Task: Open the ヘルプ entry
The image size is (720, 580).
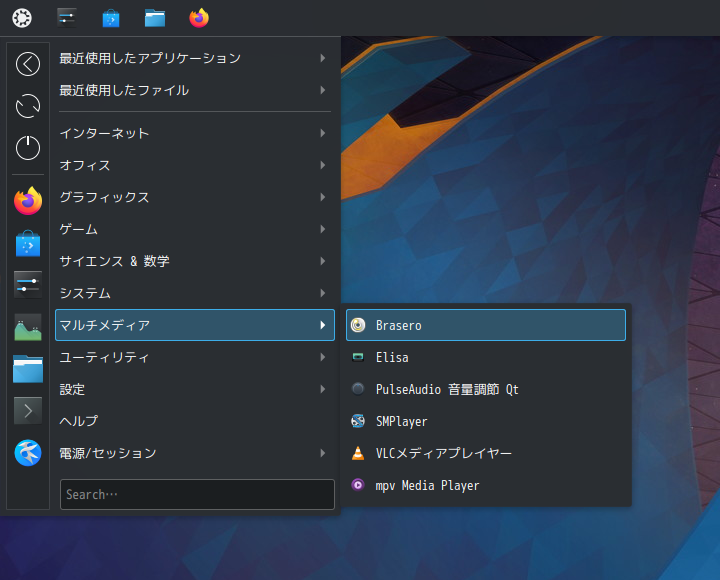Action: pyautogui.click(x=195, y=421)
